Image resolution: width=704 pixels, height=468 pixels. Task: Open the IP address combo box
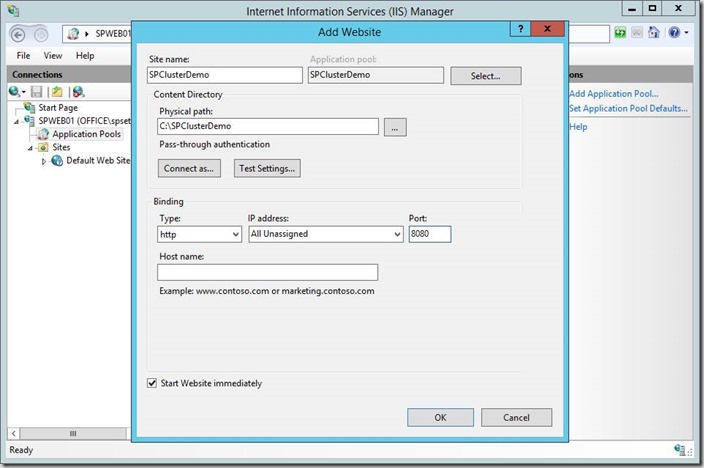(x=325, y=234)
